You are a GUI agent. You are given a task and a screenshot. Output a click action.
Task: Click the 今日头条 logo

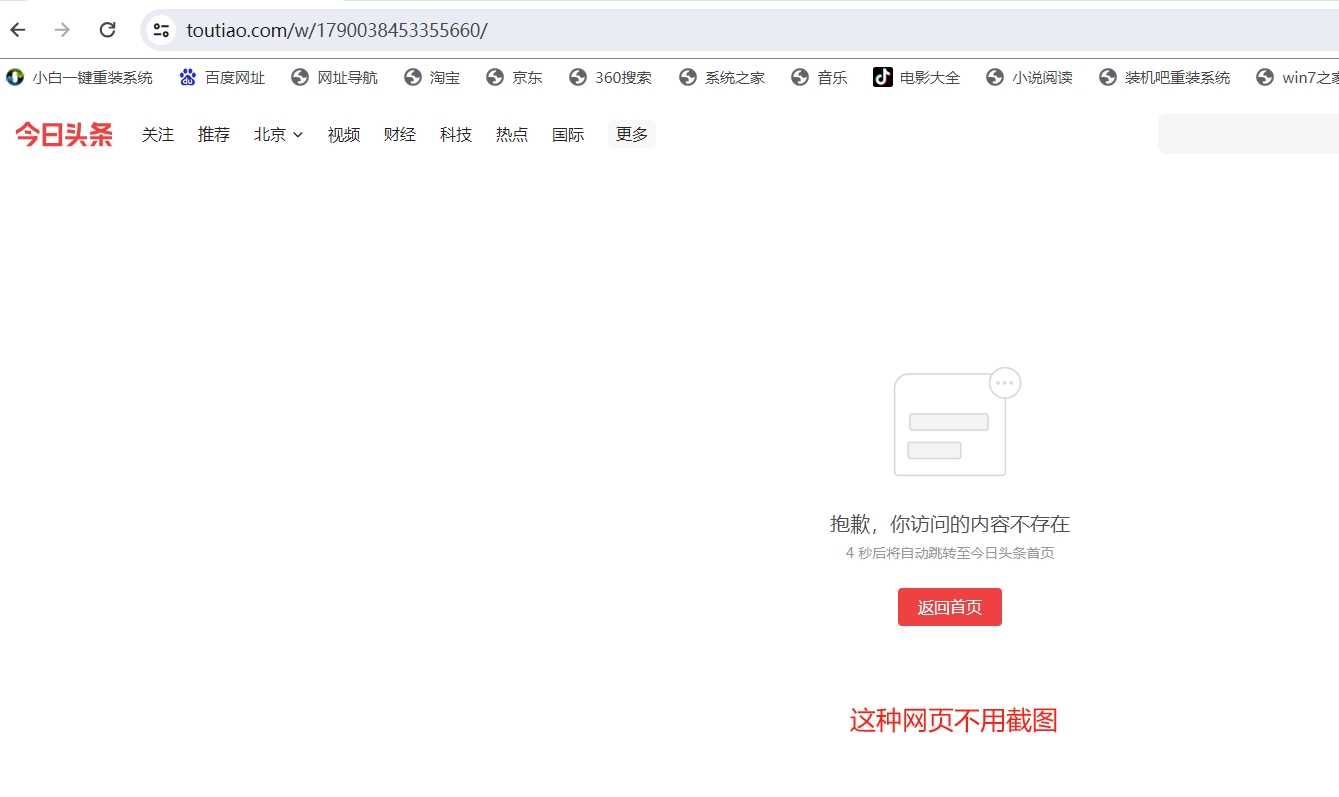[x=64, y=134]
